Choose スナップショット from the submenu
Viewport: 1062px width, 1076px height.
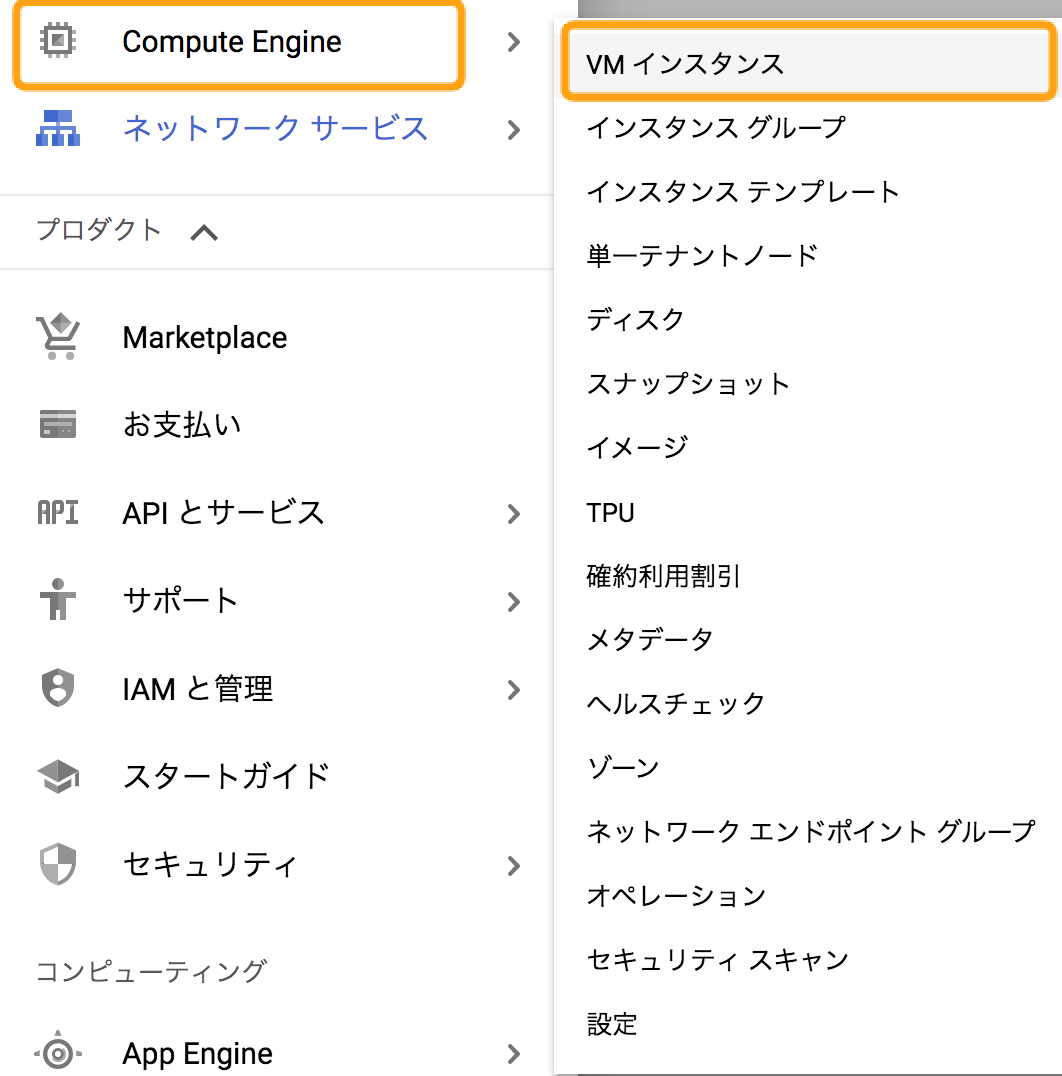coord(688,384)
